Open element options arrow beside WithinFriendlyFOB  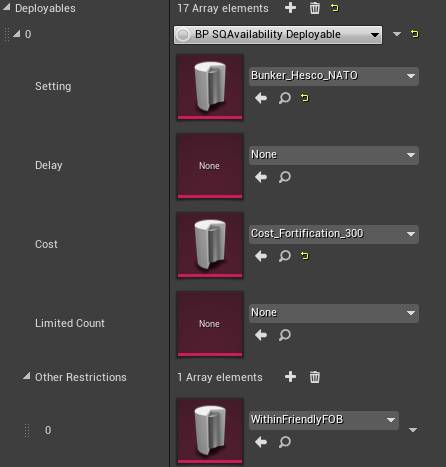413,430
